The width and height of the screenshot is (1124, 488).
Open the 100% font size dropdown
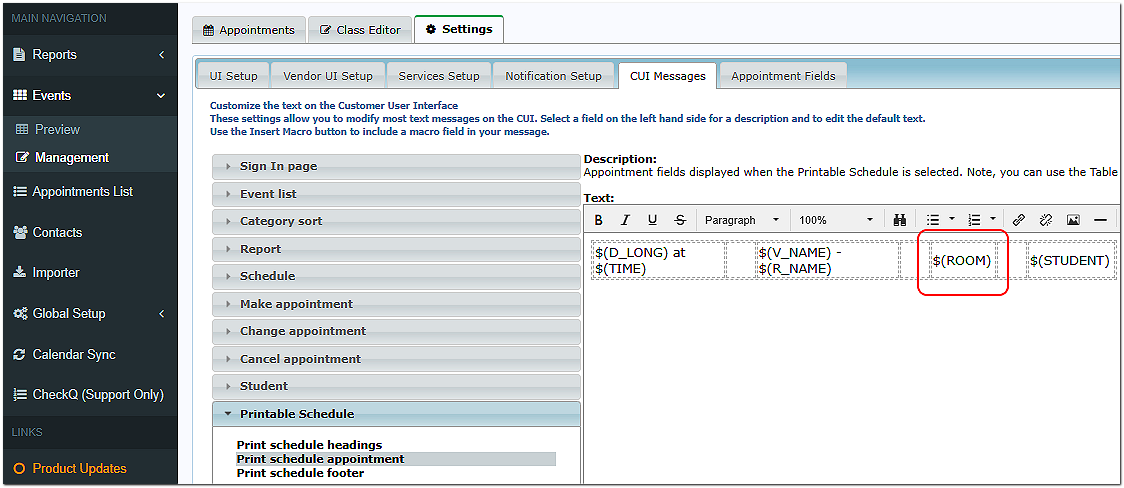coord(836,220)
